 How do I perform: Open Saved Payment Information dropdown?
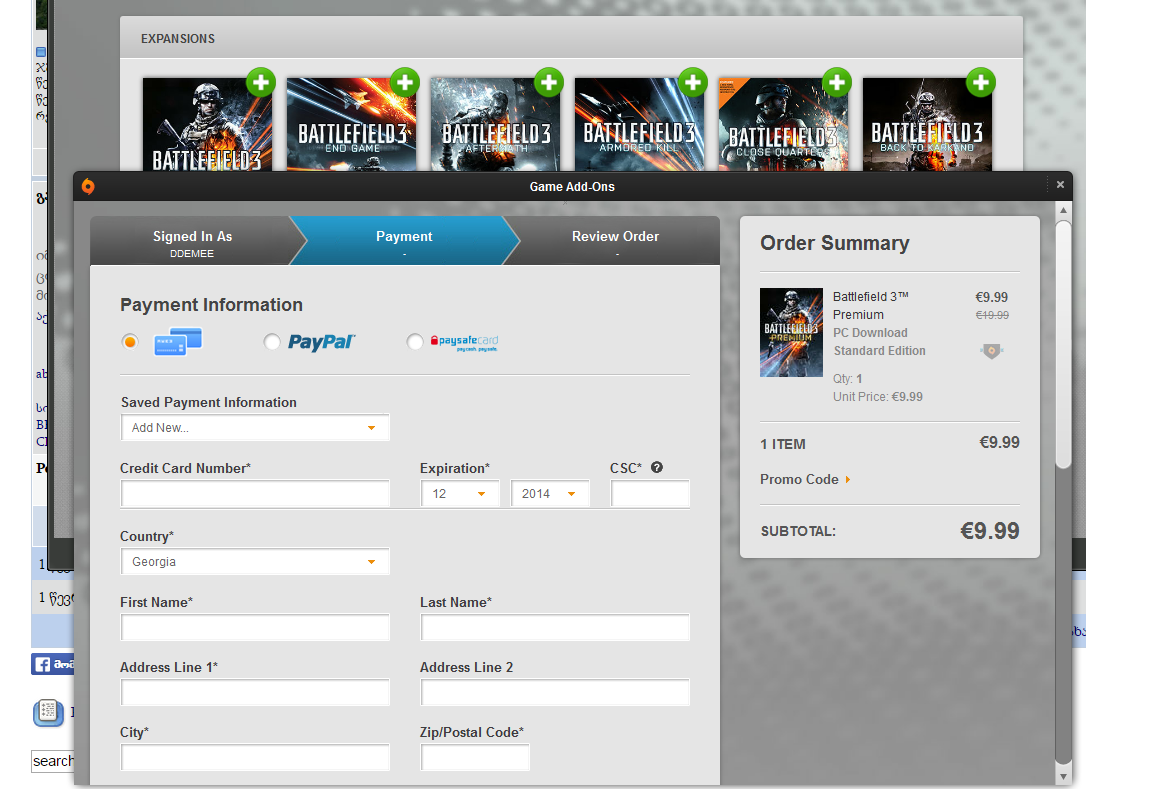pos(255,428)
